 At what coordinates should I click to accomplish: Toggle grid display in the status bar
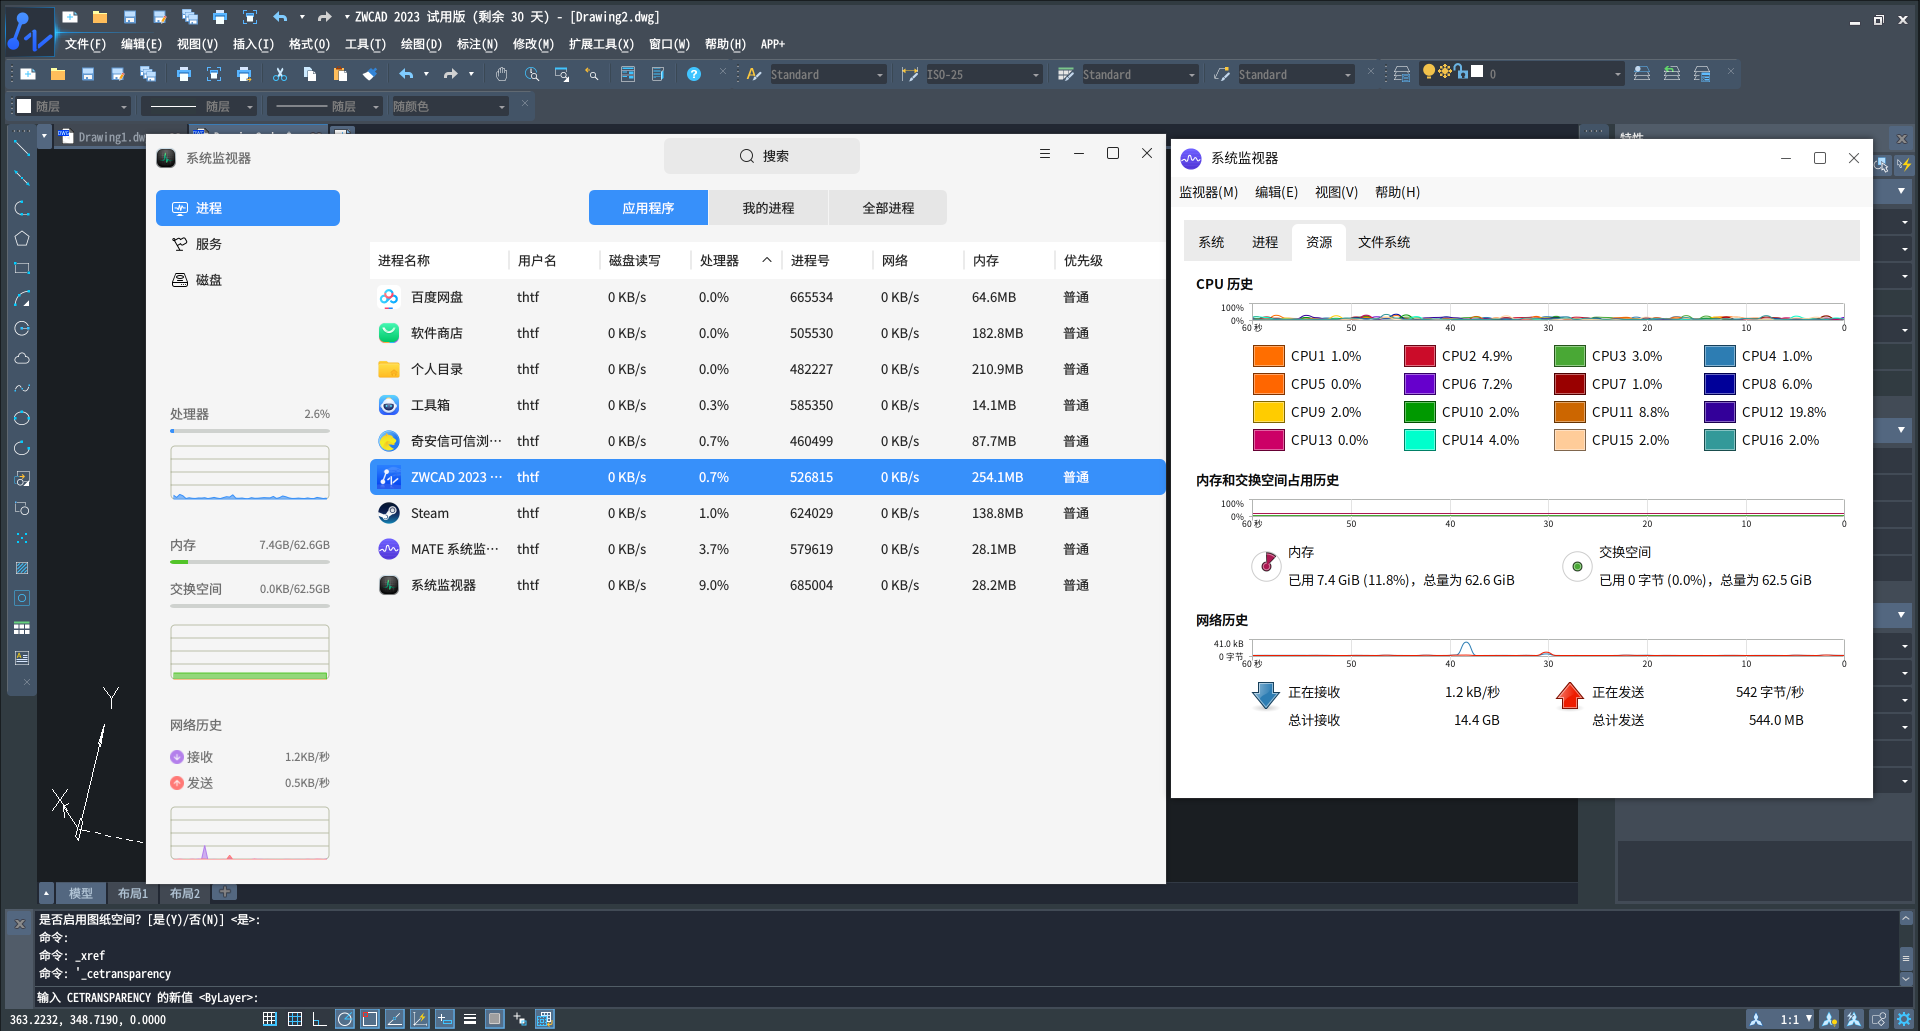(x=294, y=1019)
